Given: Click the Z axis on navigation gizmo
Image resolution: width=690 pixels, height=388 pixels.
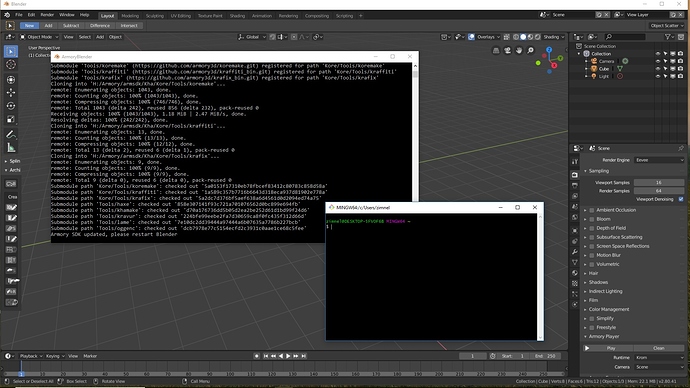Looking at the screenshot, I should 549,50.
